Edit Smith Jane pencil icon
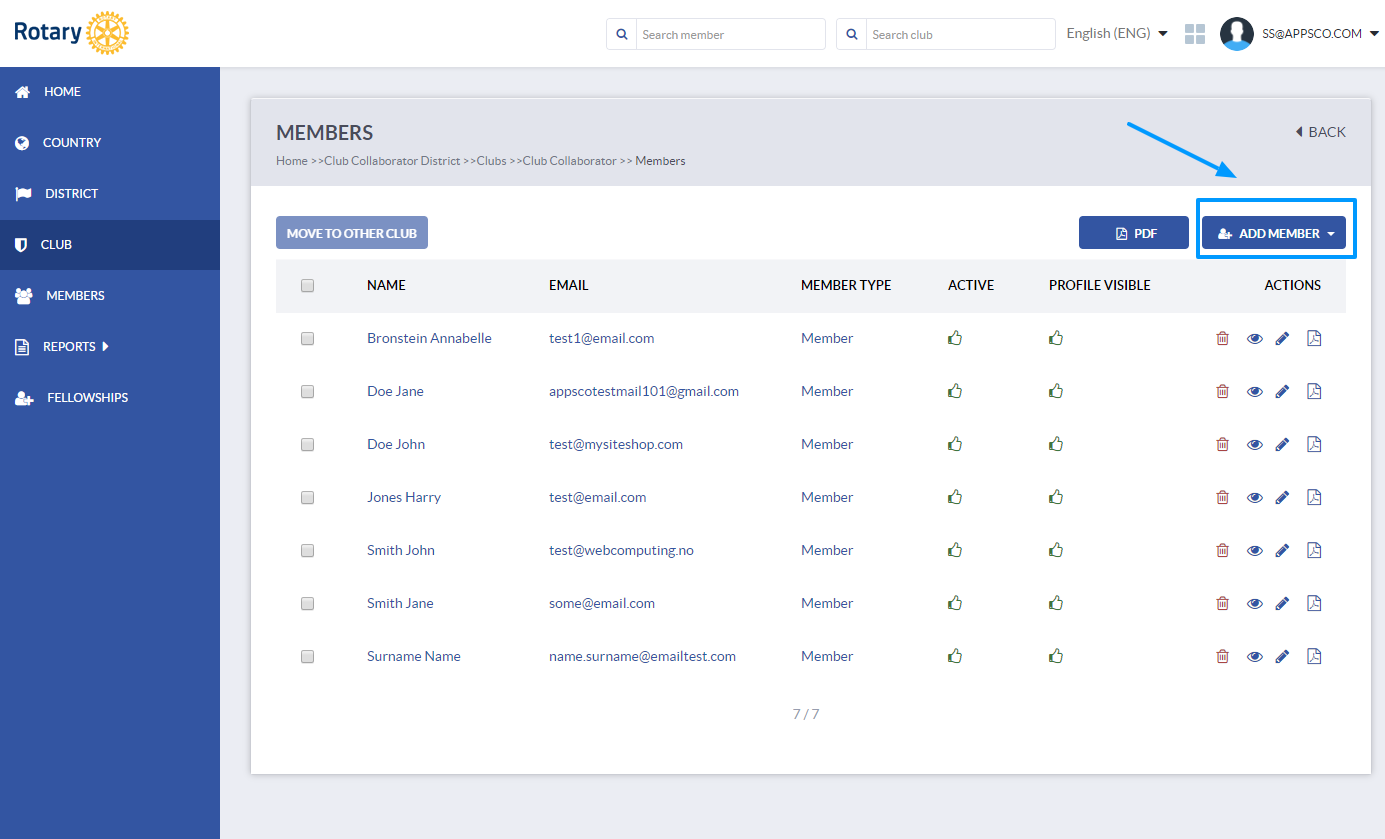The height and width of the screenshot is (839, 1385). [1283, 603]
